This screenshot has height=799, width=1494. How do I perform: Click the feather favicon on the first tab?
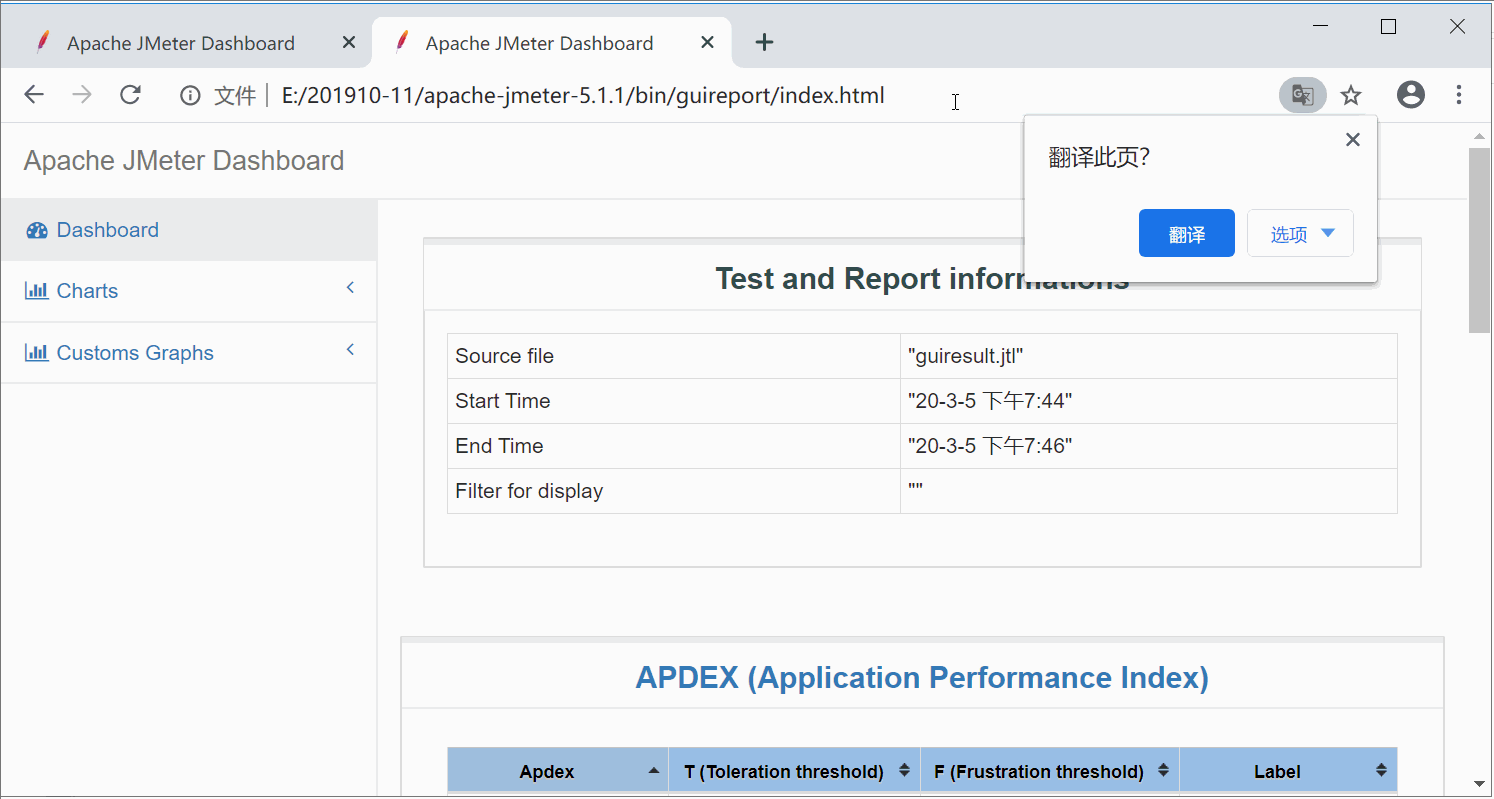pos(43,42)
